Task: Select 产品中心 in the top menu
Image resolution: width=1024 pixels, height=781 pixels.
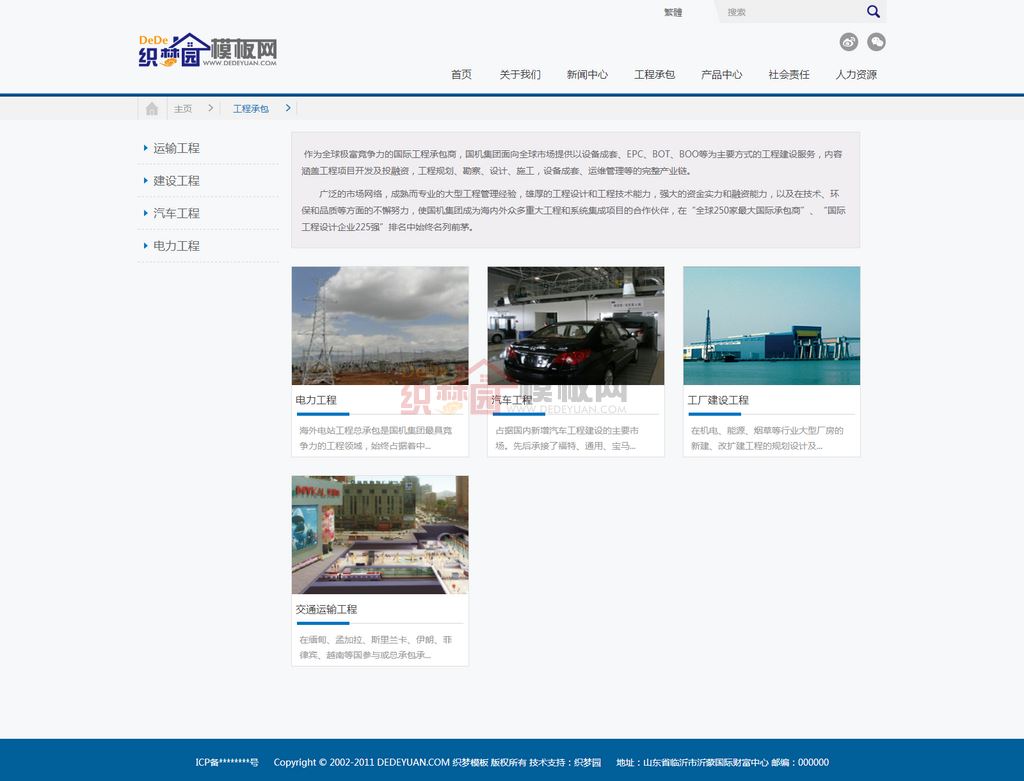Action: point(721,75)
